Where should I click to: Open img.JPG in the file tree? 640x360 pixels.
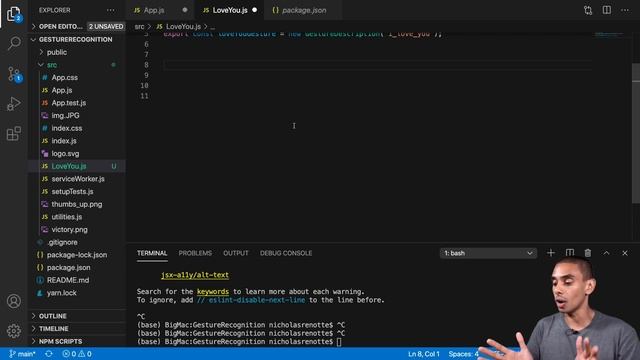click(65, 116)
